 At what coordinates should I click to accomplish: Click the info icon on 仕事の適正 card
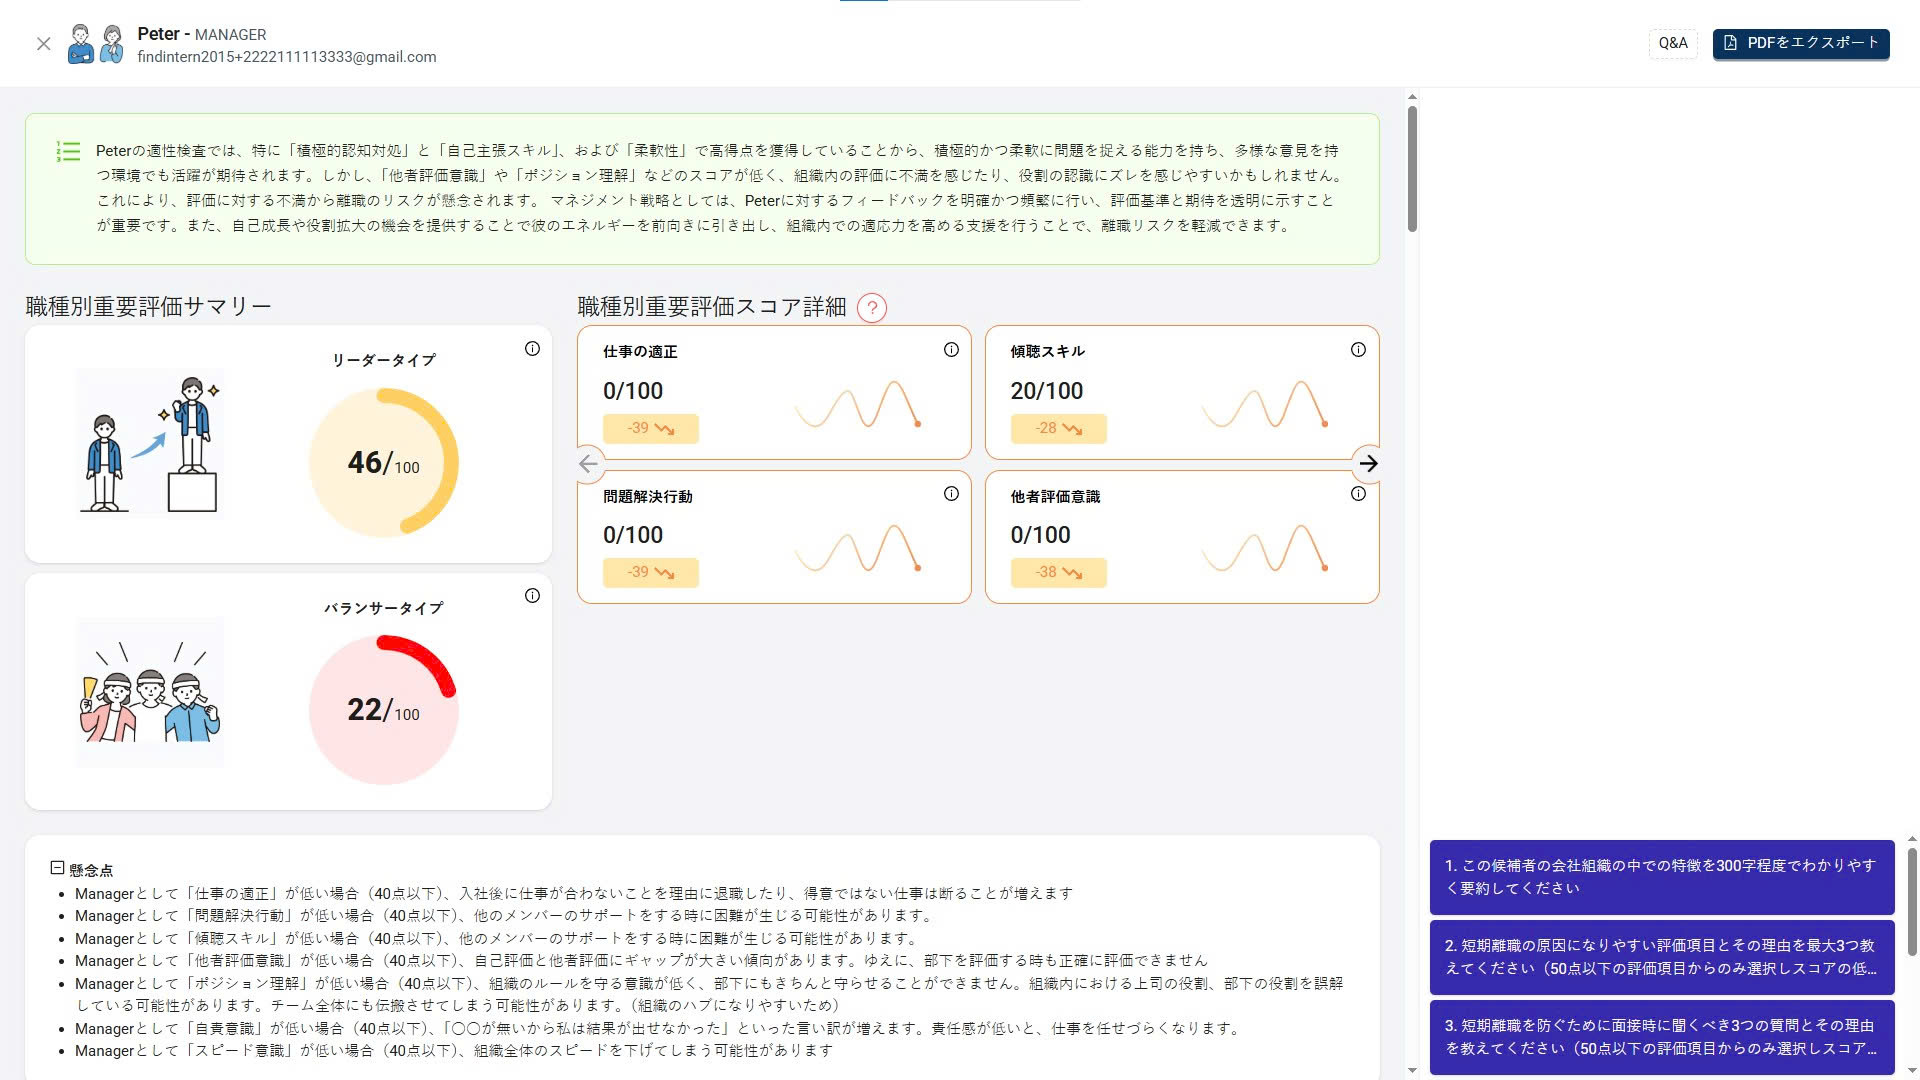click(950, 350)
